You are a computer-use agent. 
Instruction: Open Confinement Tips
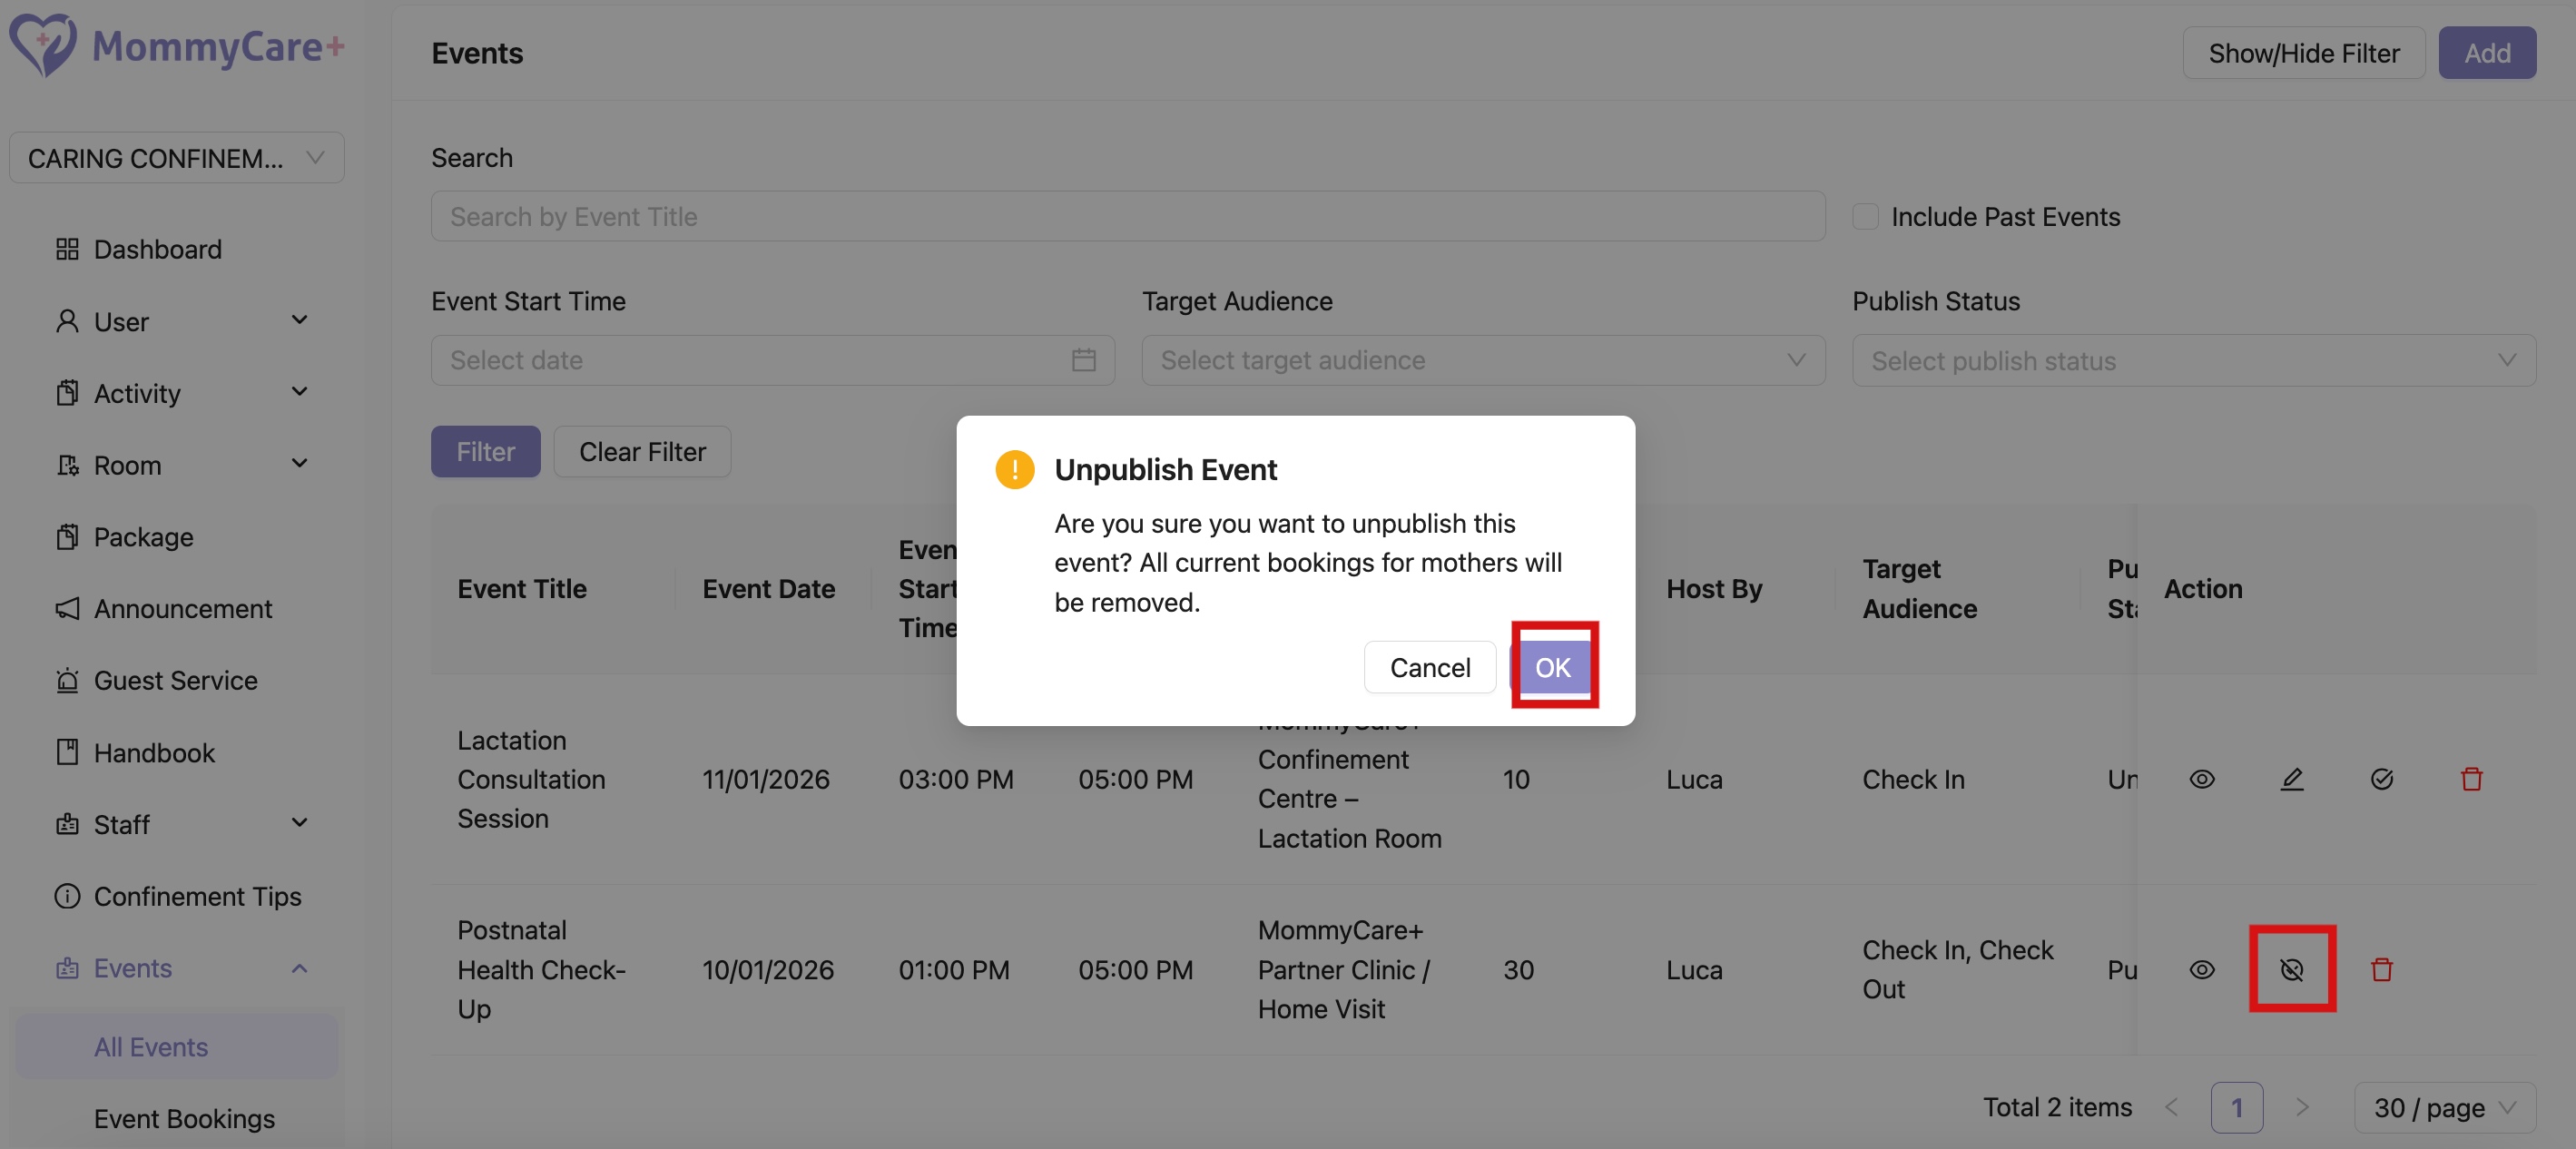[x=196, y=896]
